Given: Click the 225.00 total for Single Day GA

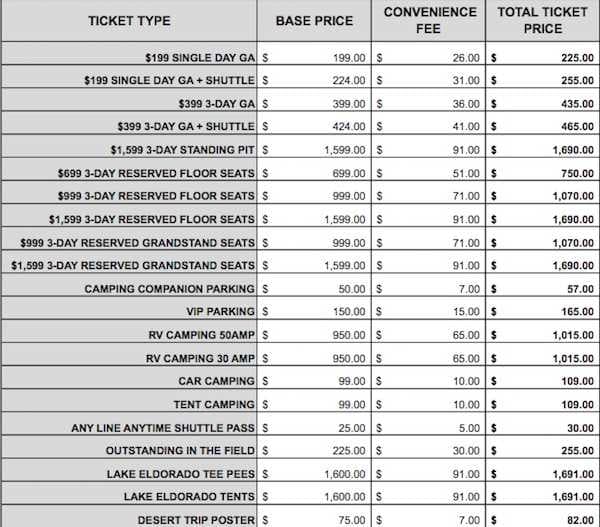Looking at the screenshot, I should (x=568, y=57).
